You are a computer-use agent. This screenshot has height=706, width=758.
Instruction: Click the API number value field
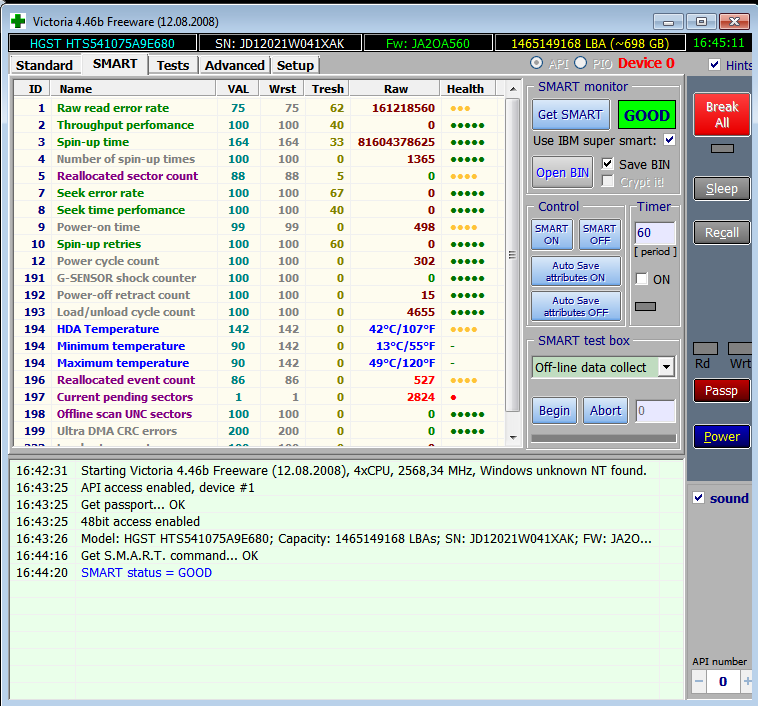pos(723,681)
